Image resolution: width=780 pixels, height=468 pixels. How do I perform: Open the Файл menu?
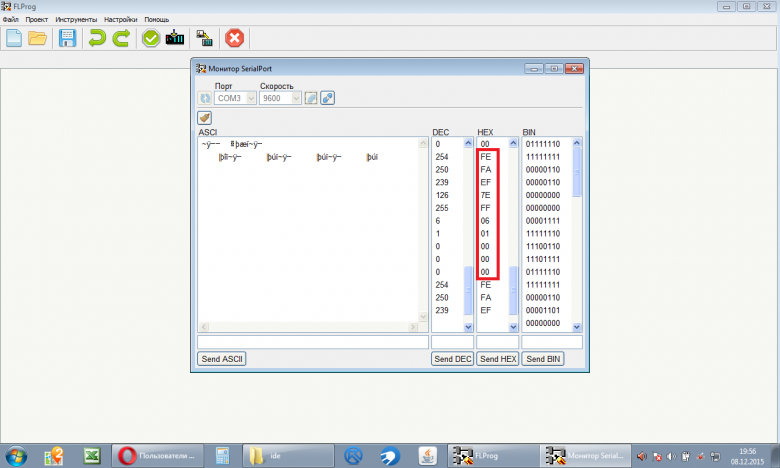[x=10, y=19]
